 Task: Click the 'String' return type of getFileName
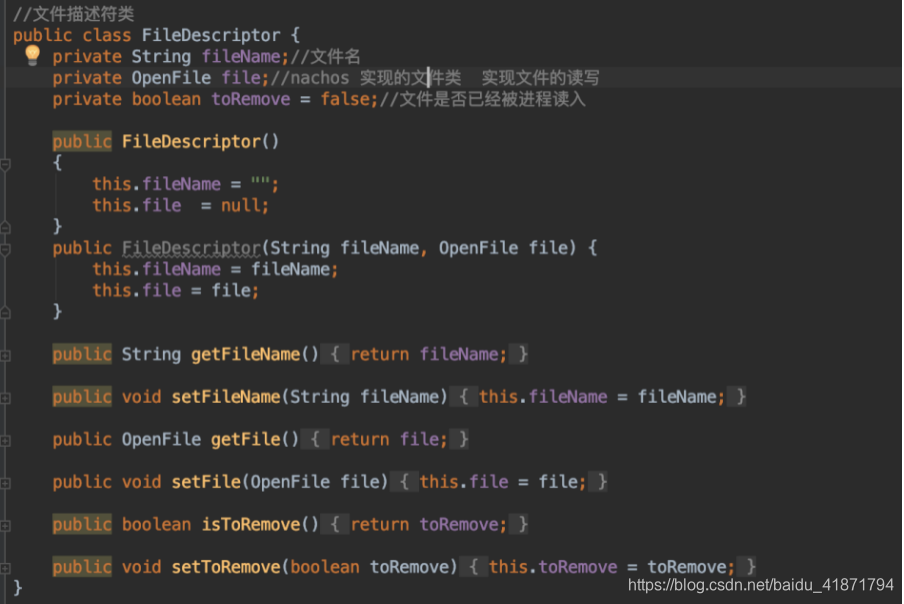pos(151,354)
